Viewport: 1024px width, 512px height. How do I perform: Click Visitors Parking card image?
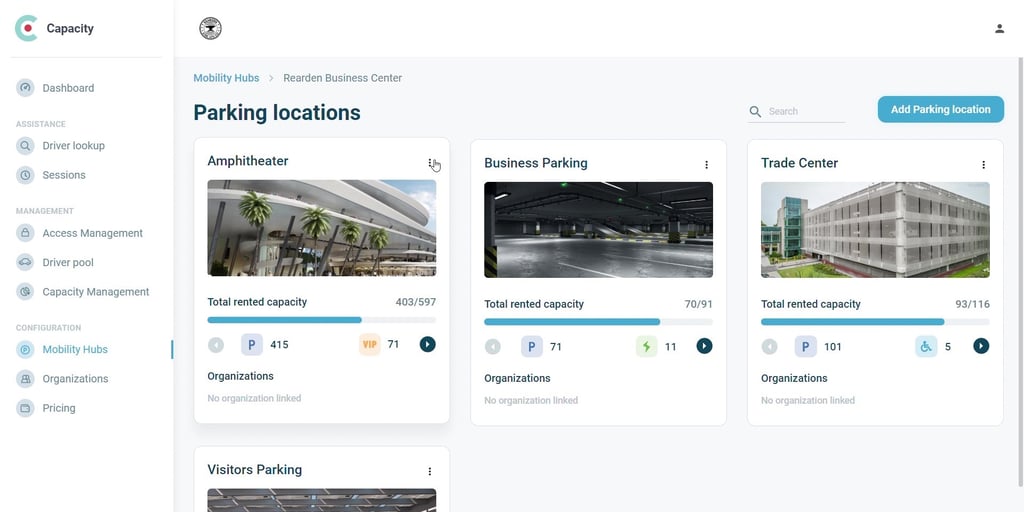click(x=321, y=500)
